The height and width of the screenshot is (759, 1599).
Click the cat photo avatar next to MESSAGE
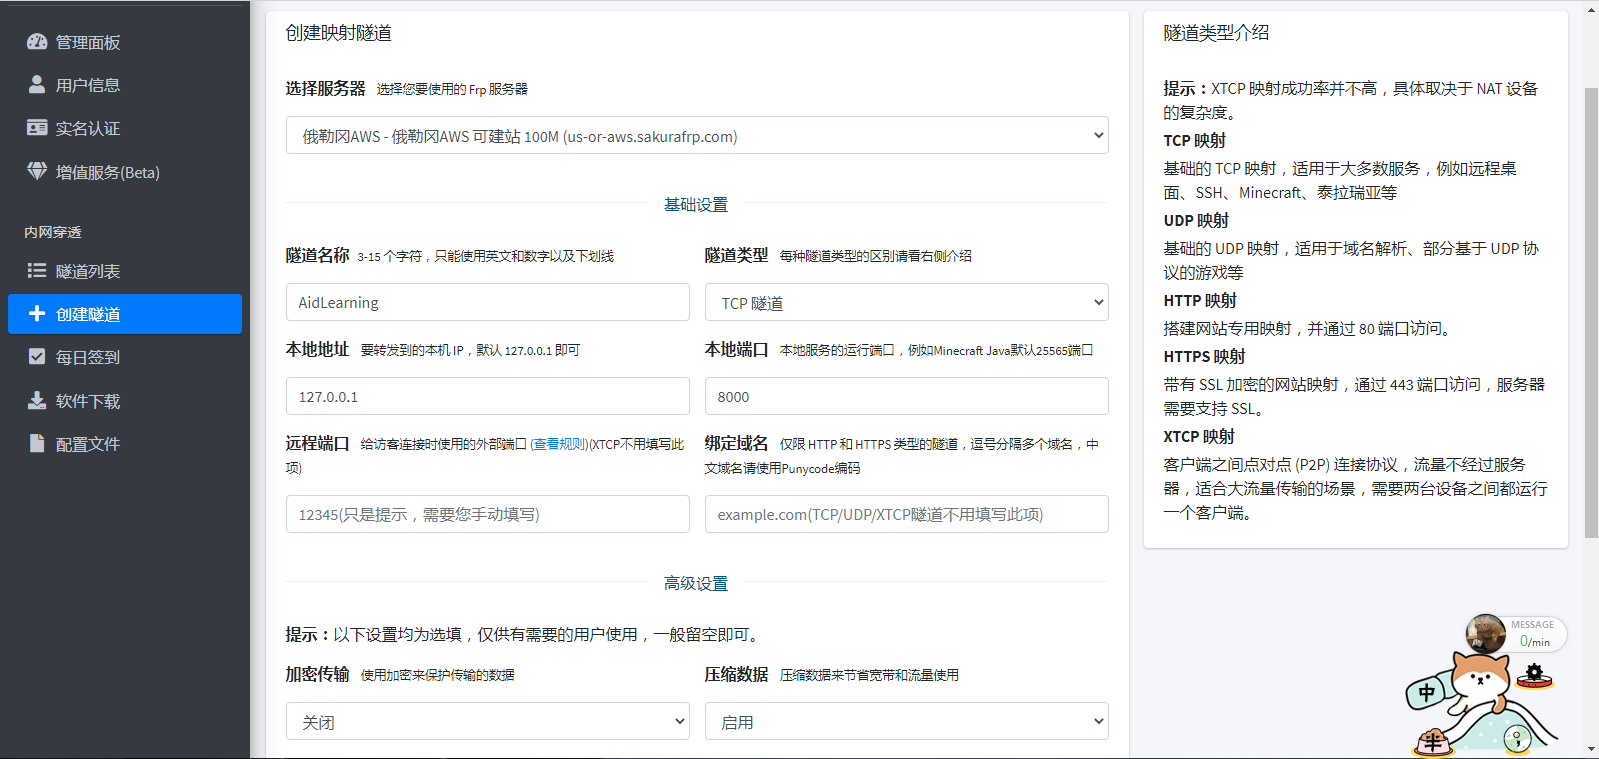point(1486,634)
